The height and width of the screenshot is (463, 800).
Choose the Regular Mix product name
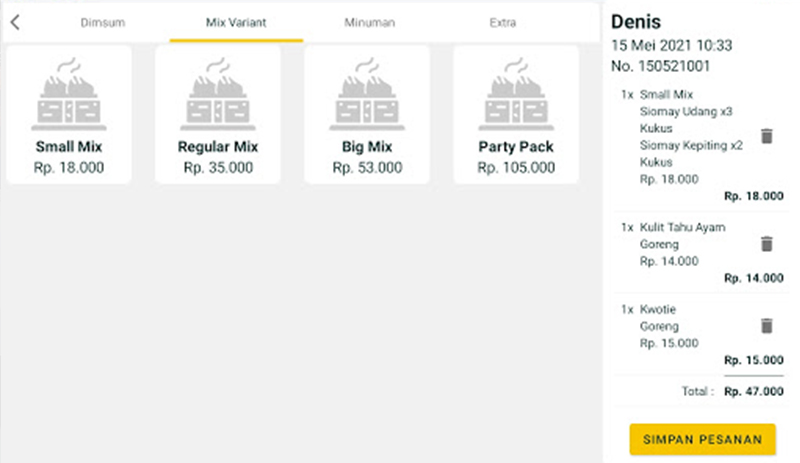point(218,147)
